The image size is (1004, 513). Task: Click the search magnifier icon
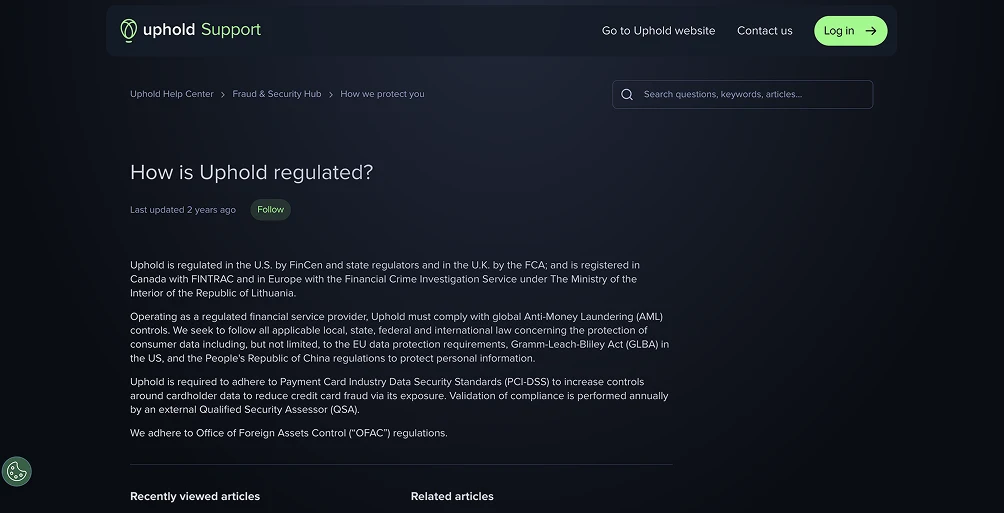click(627, 95)
